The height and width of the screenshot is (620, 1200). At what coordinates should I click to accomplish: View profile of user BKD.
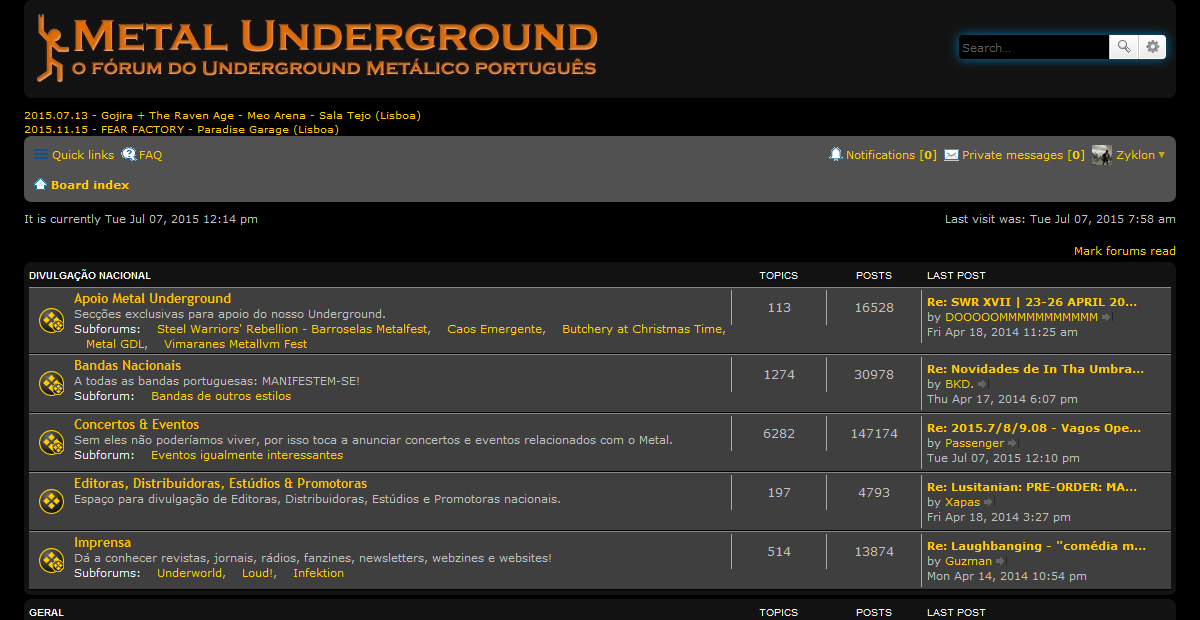tap(959, 384)
